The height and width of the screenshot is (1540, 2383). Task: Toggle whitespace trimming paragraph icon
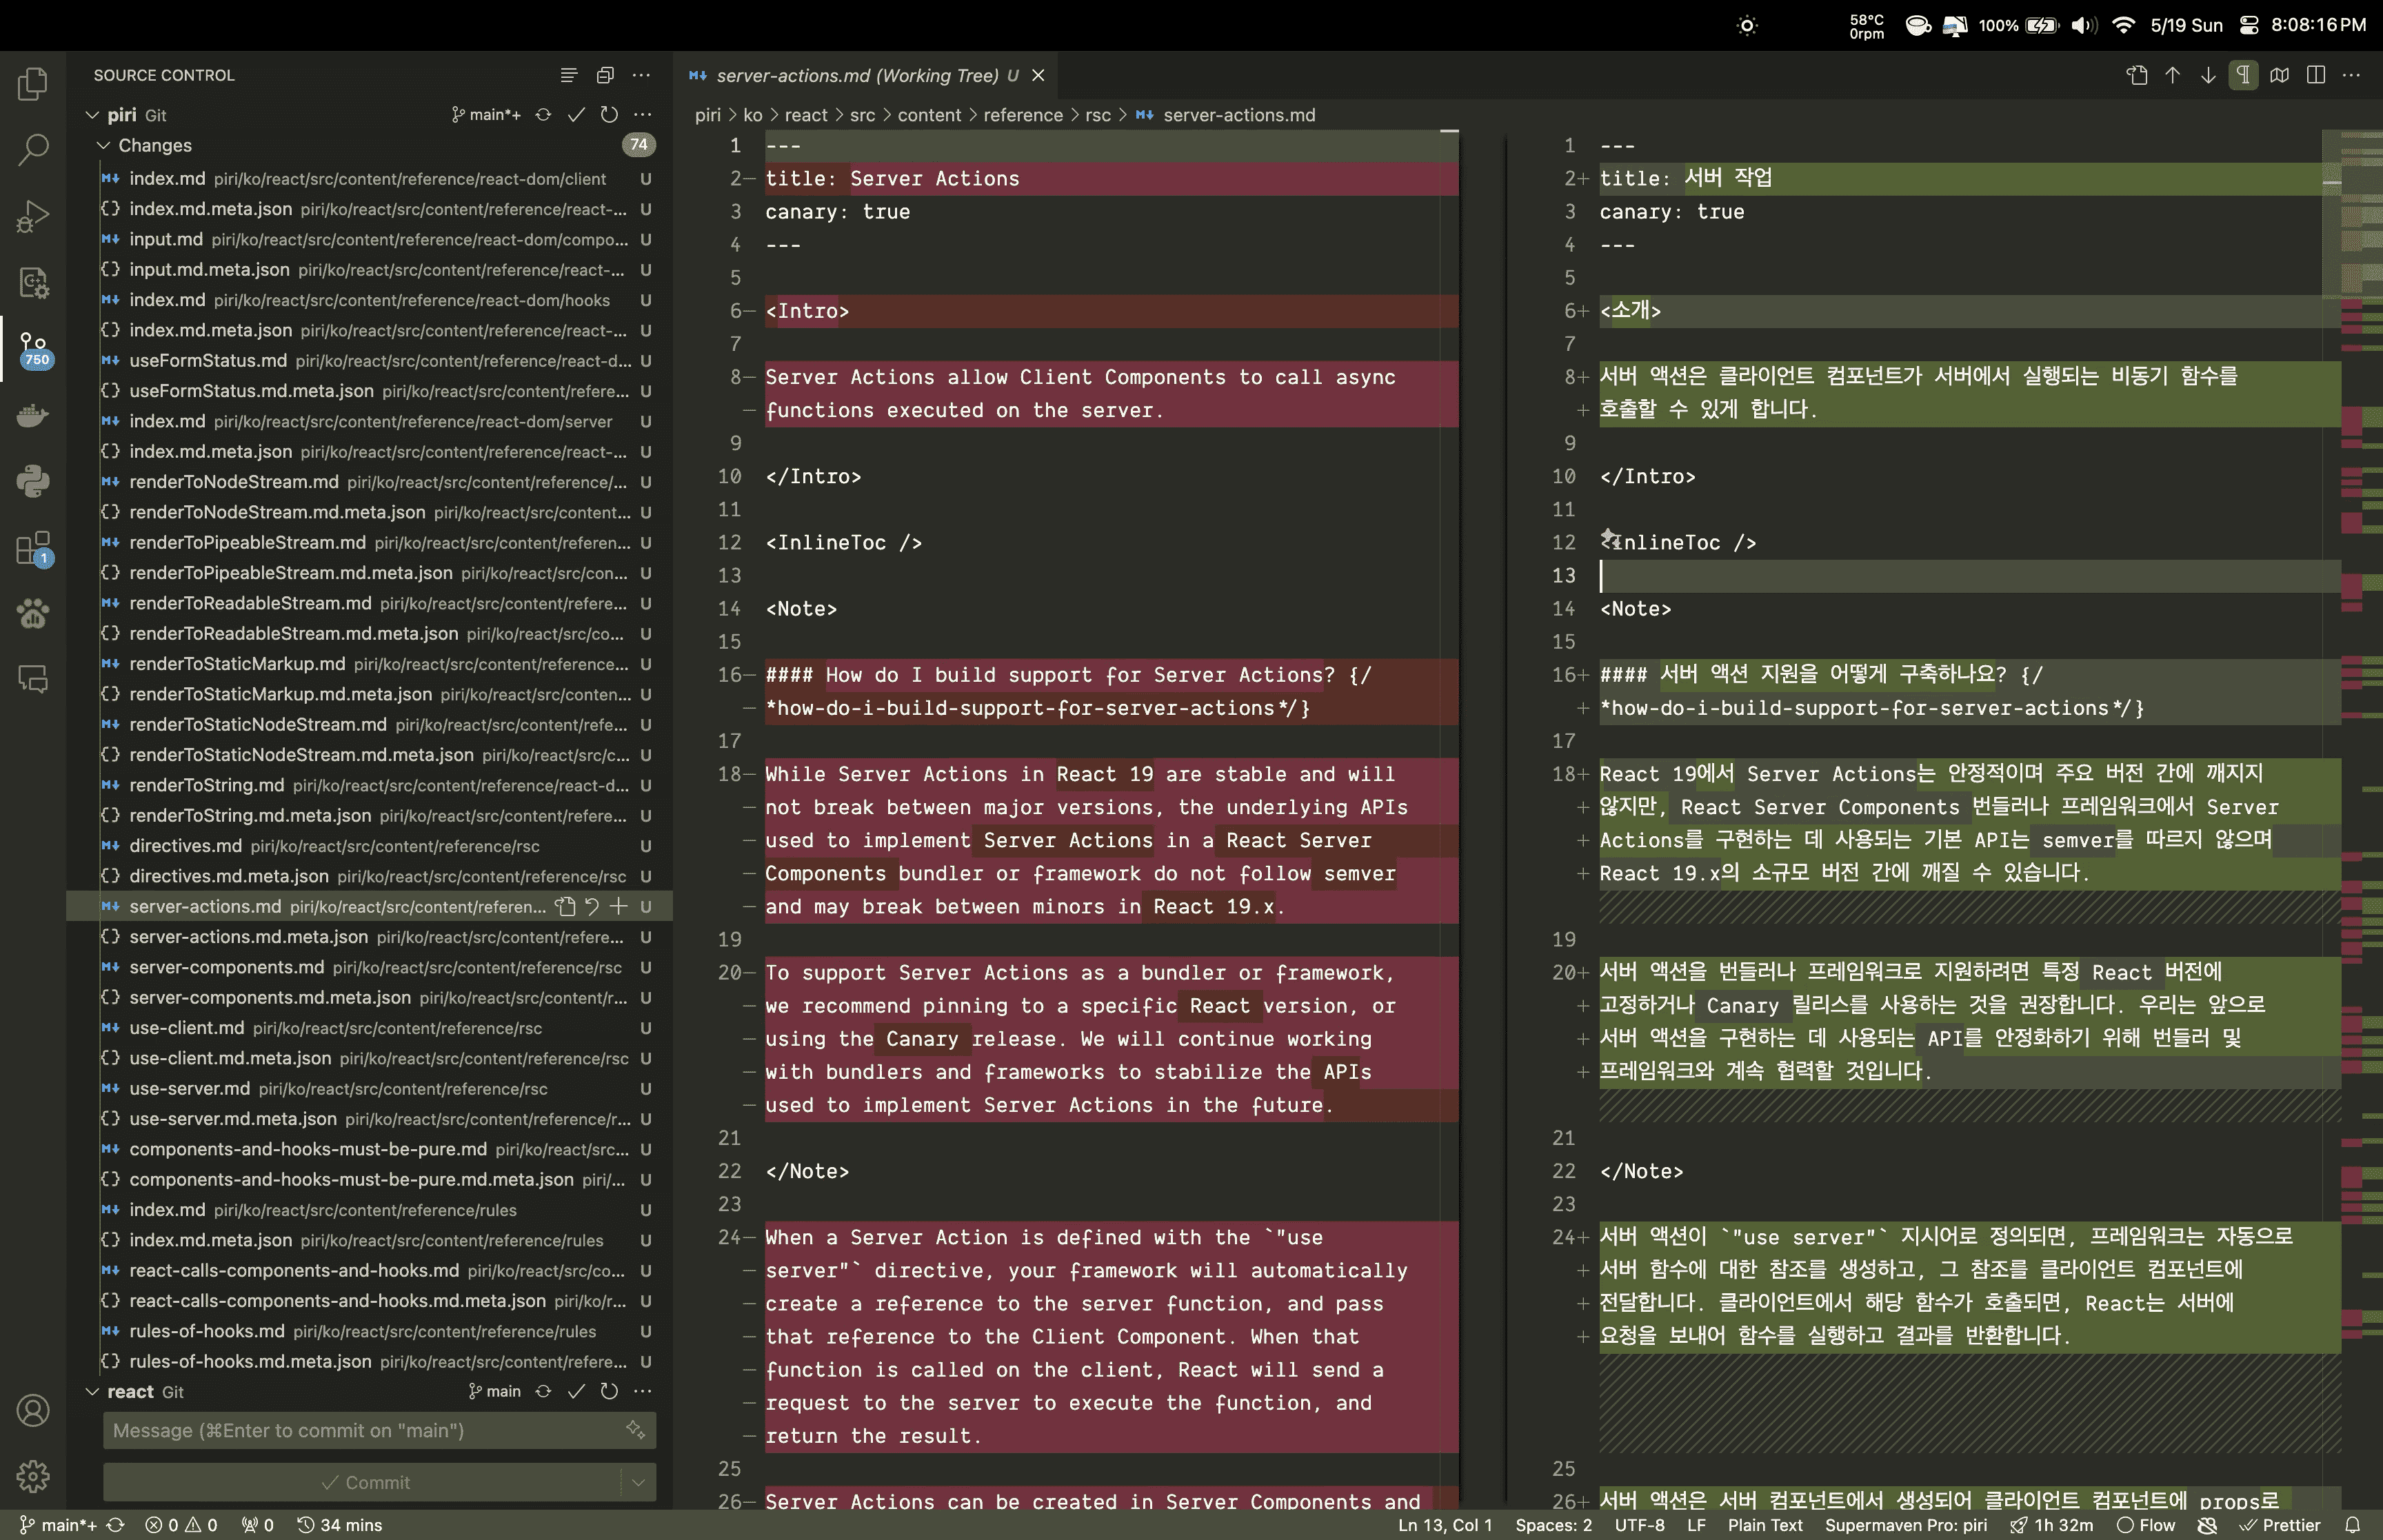point(2243,75)
